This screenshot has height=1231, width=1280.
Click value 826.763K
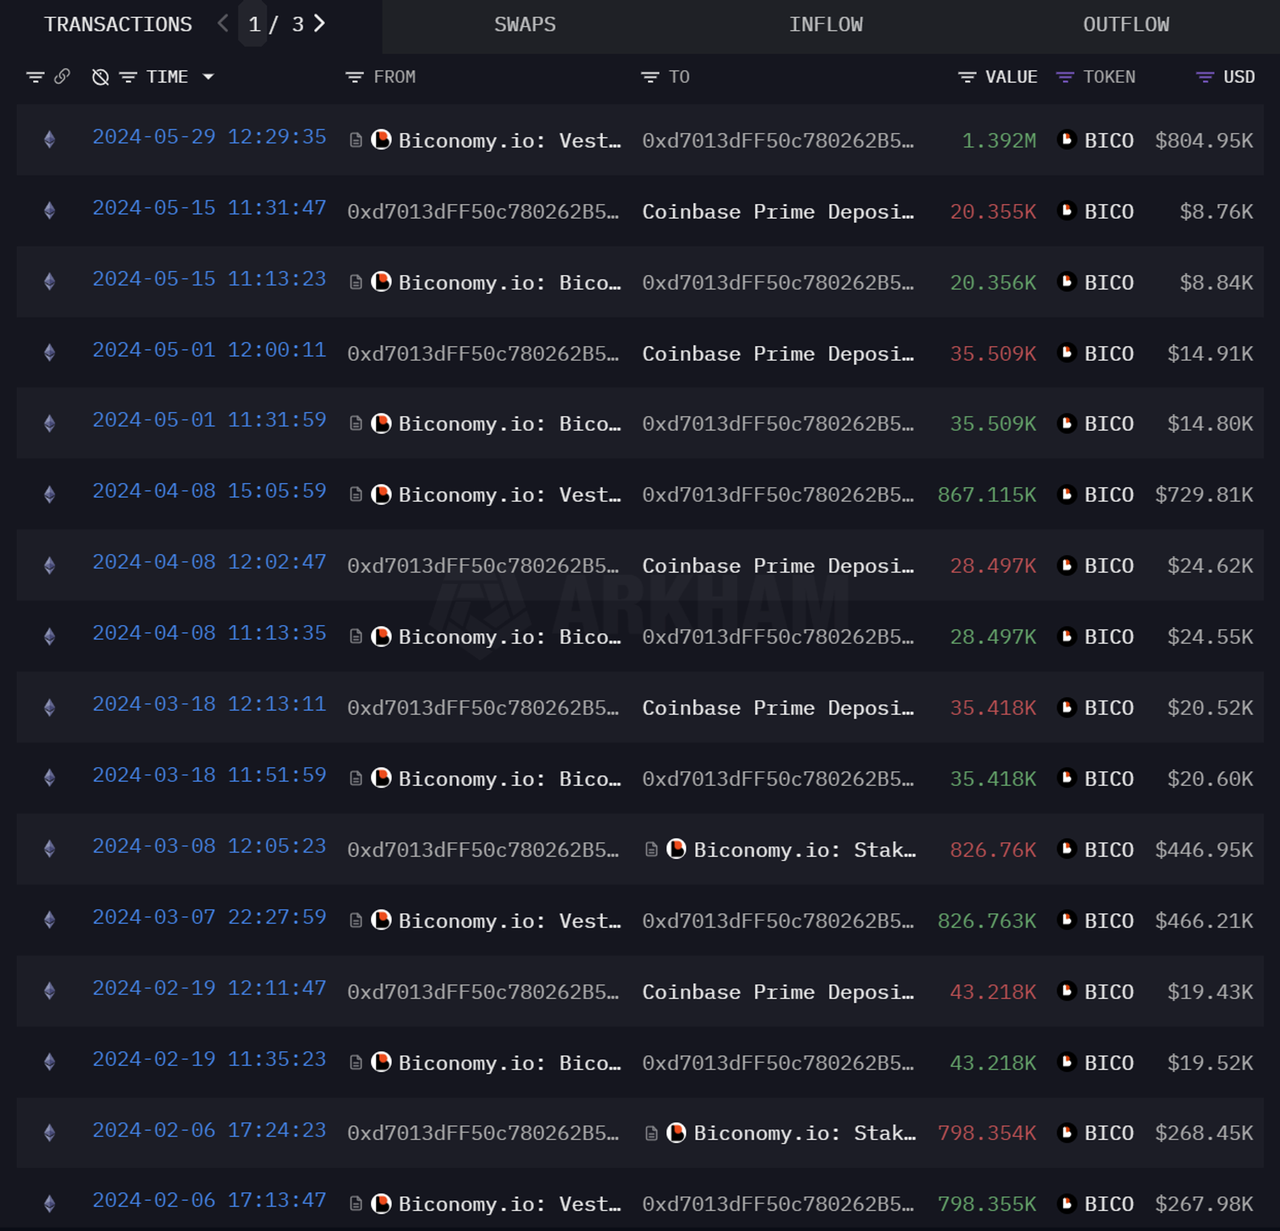pyautogui.click(x=987, y=921)
